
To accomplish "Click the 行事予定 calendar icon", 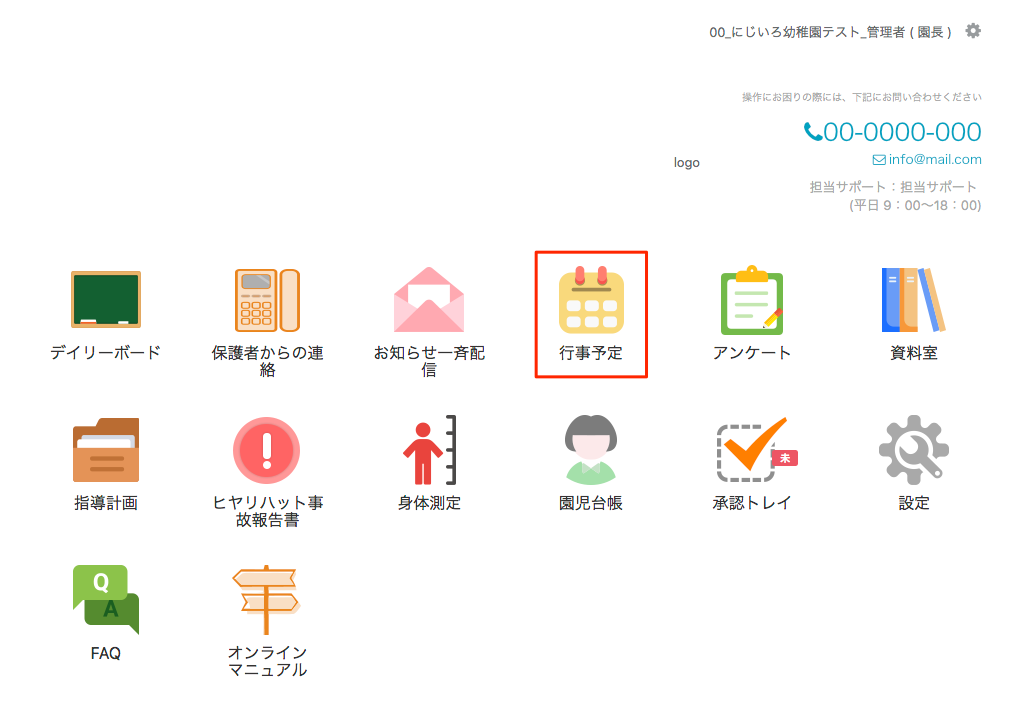I will (x=591, y=300).
